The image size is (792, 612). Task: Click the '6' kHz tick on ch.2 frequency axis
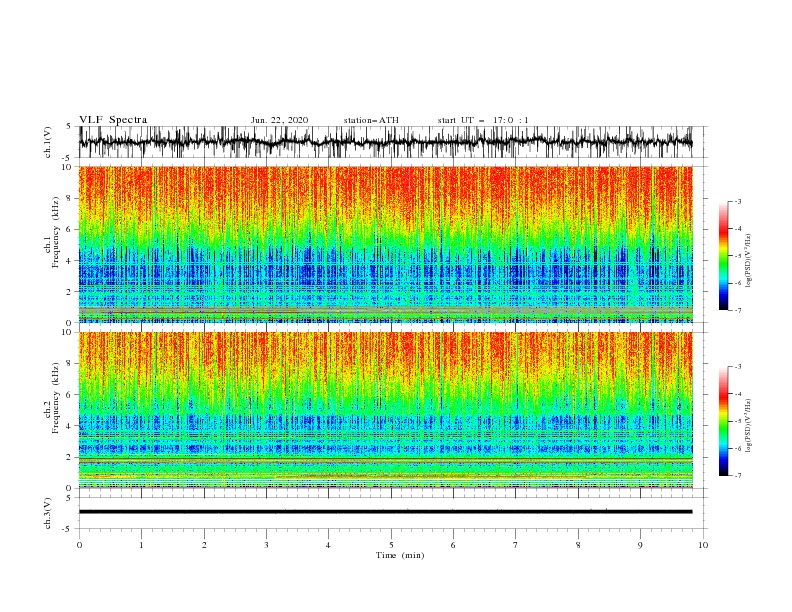(x=69, y=395)
